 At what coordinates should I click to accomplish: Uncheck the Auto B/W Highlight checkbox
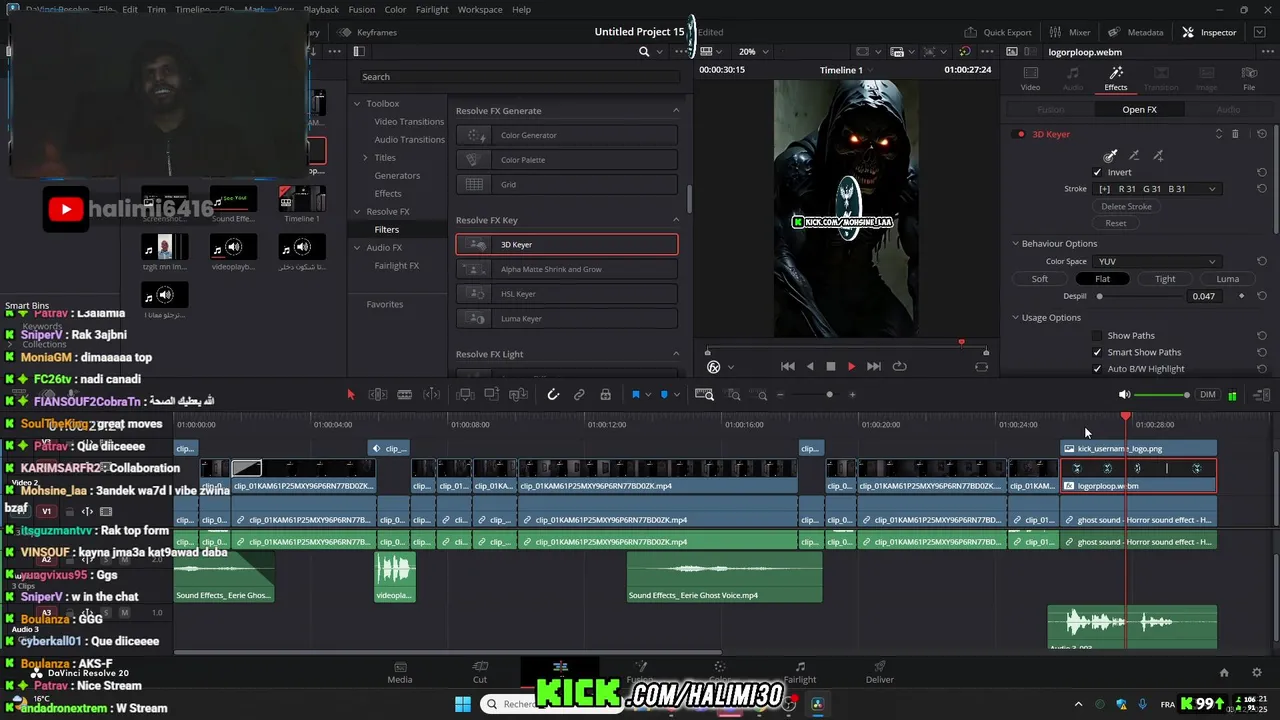pos(1097,369)
